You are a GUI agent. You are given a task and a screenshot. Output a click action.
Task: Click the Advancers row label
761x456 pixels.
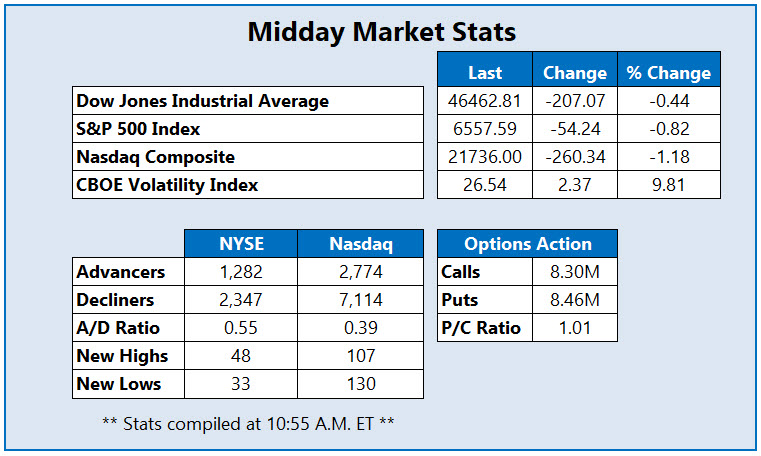click(x=121, y=272)
